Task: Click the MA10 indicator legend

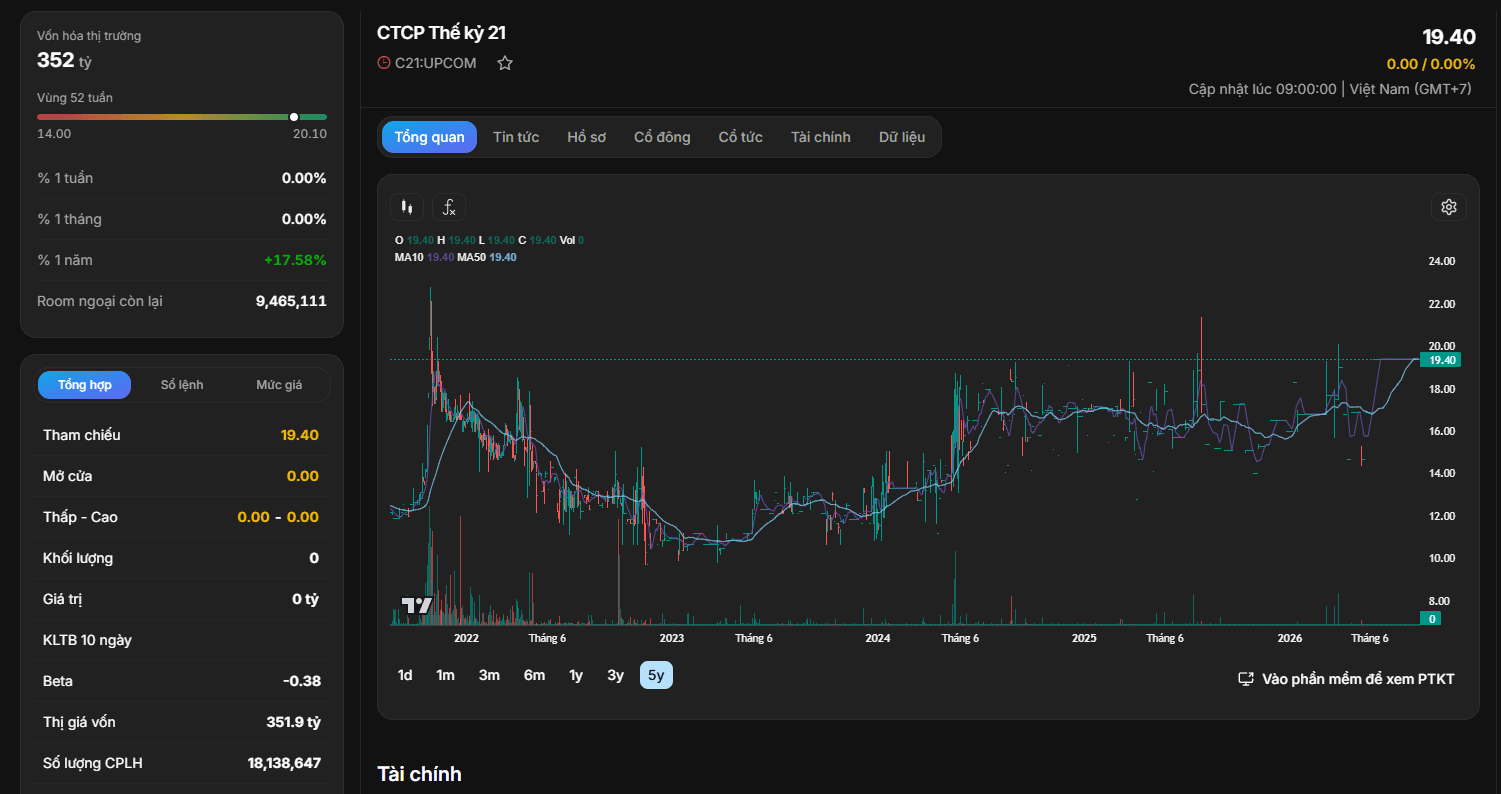Action: 425,257
